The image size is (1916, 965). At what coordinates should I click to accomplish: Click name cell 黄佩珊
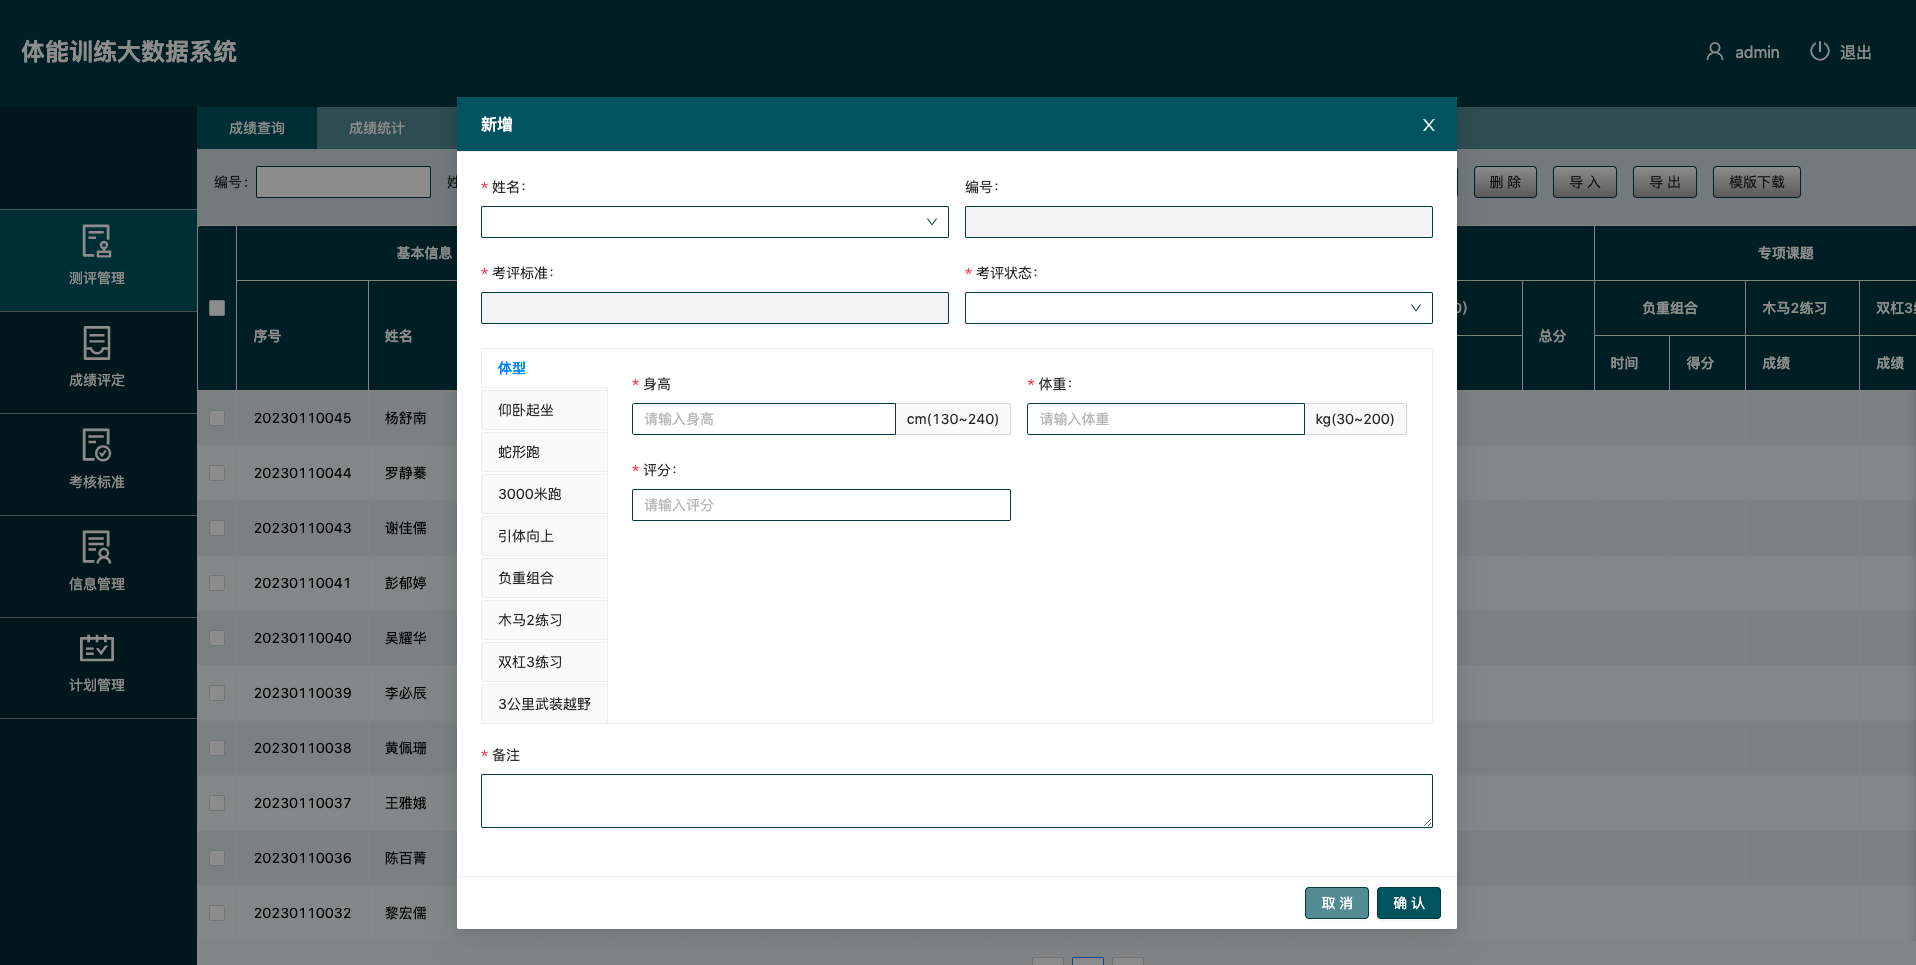click(406, 748)
